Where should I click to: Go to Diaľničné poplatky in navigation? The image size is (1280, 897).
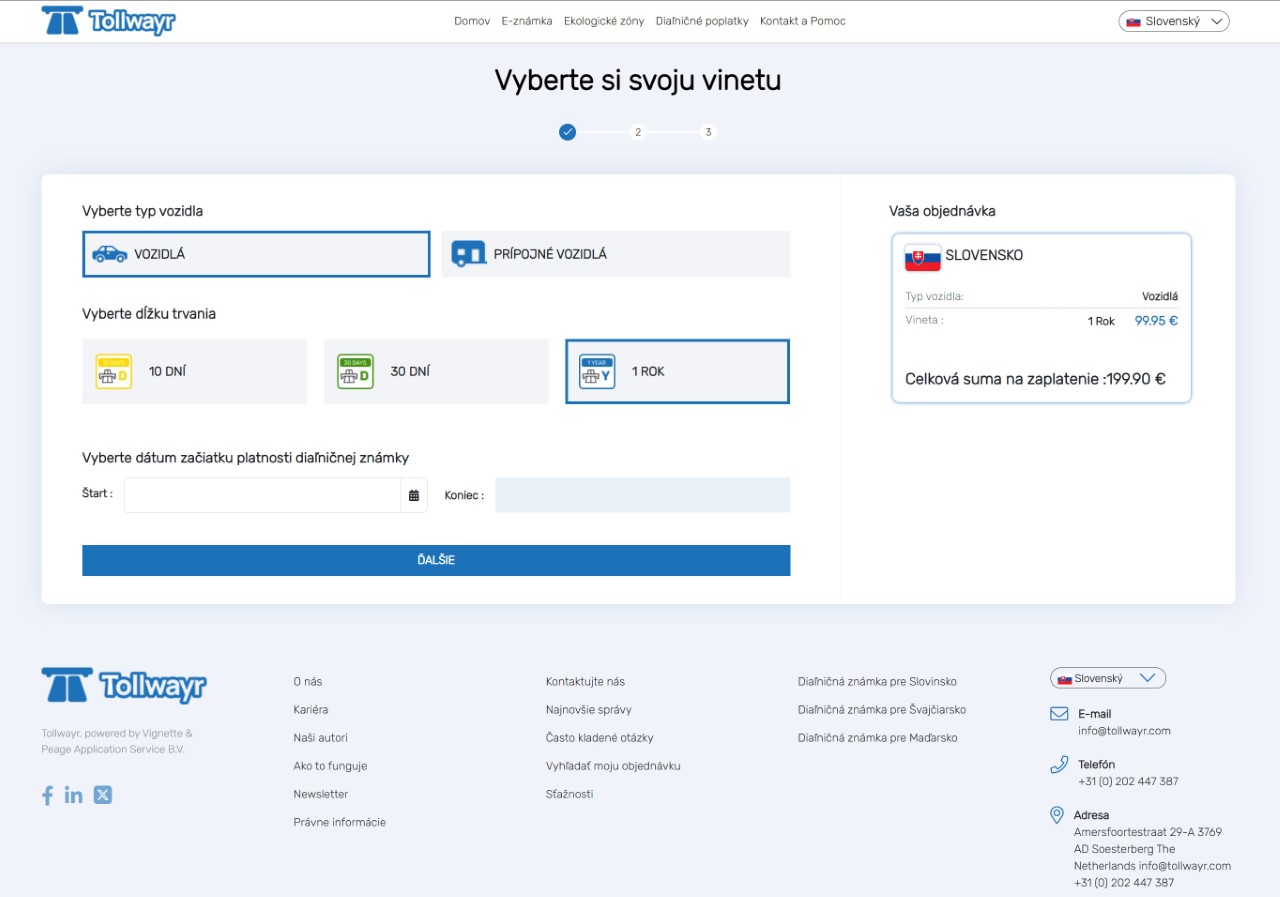coord(702,21)
